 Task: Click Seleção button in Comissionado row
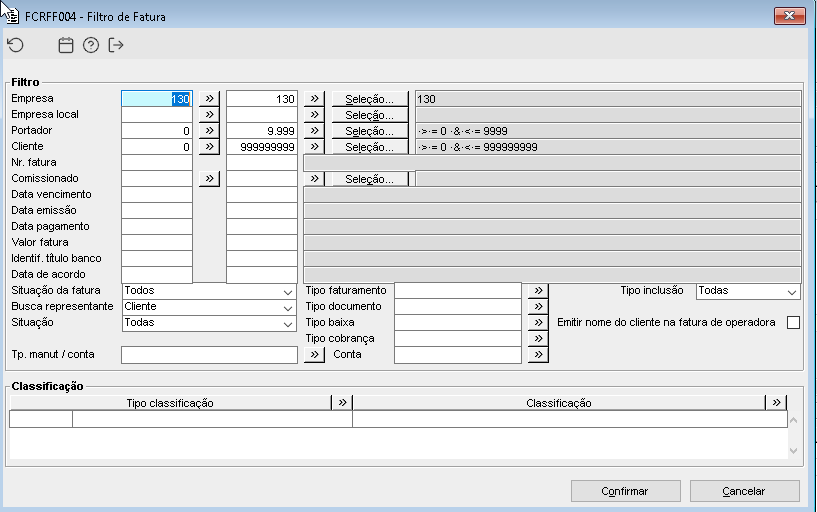pos(370,179)
